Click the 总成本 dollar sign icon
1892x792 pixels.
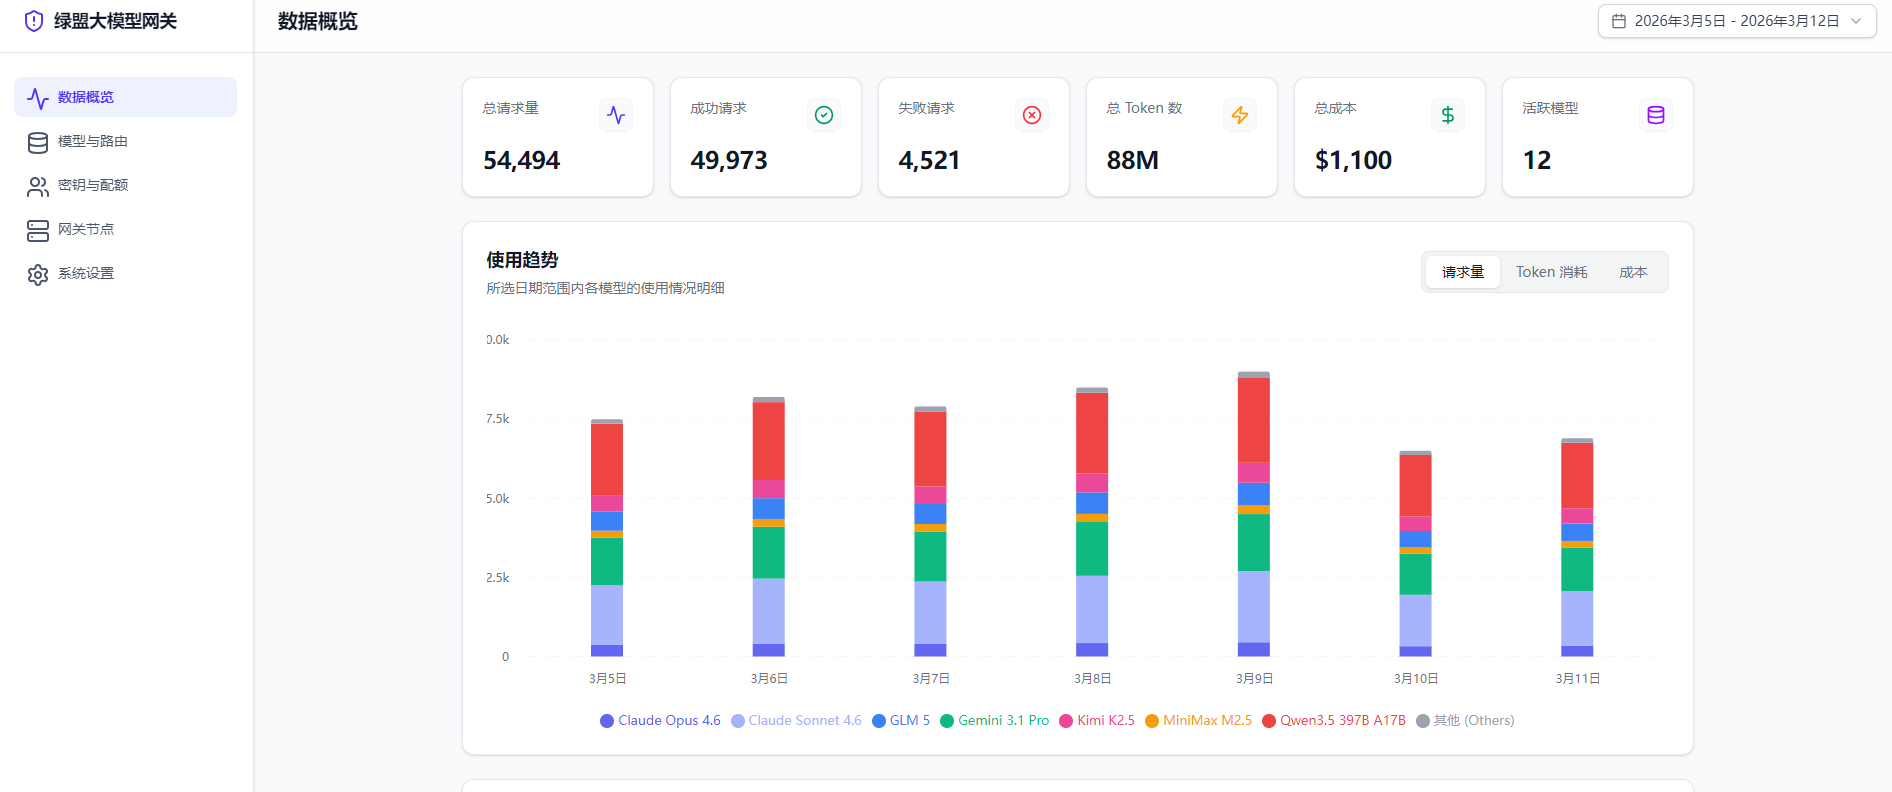tap(1448, 115)
